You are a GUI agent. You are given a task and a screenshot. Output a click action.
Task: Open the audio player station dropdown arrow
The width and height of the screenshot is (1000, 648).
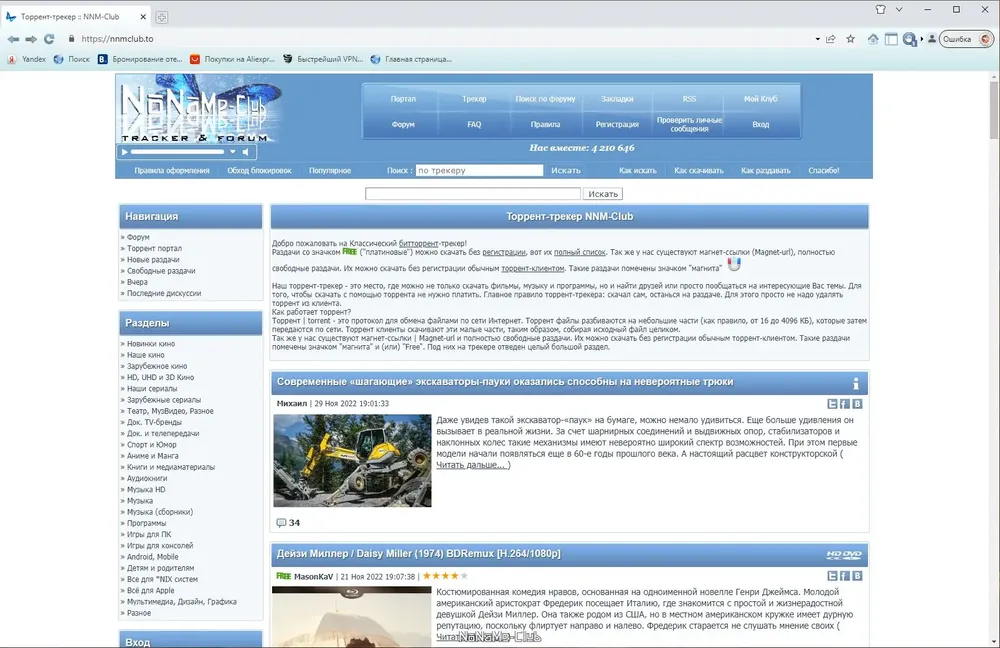(233, 152)
